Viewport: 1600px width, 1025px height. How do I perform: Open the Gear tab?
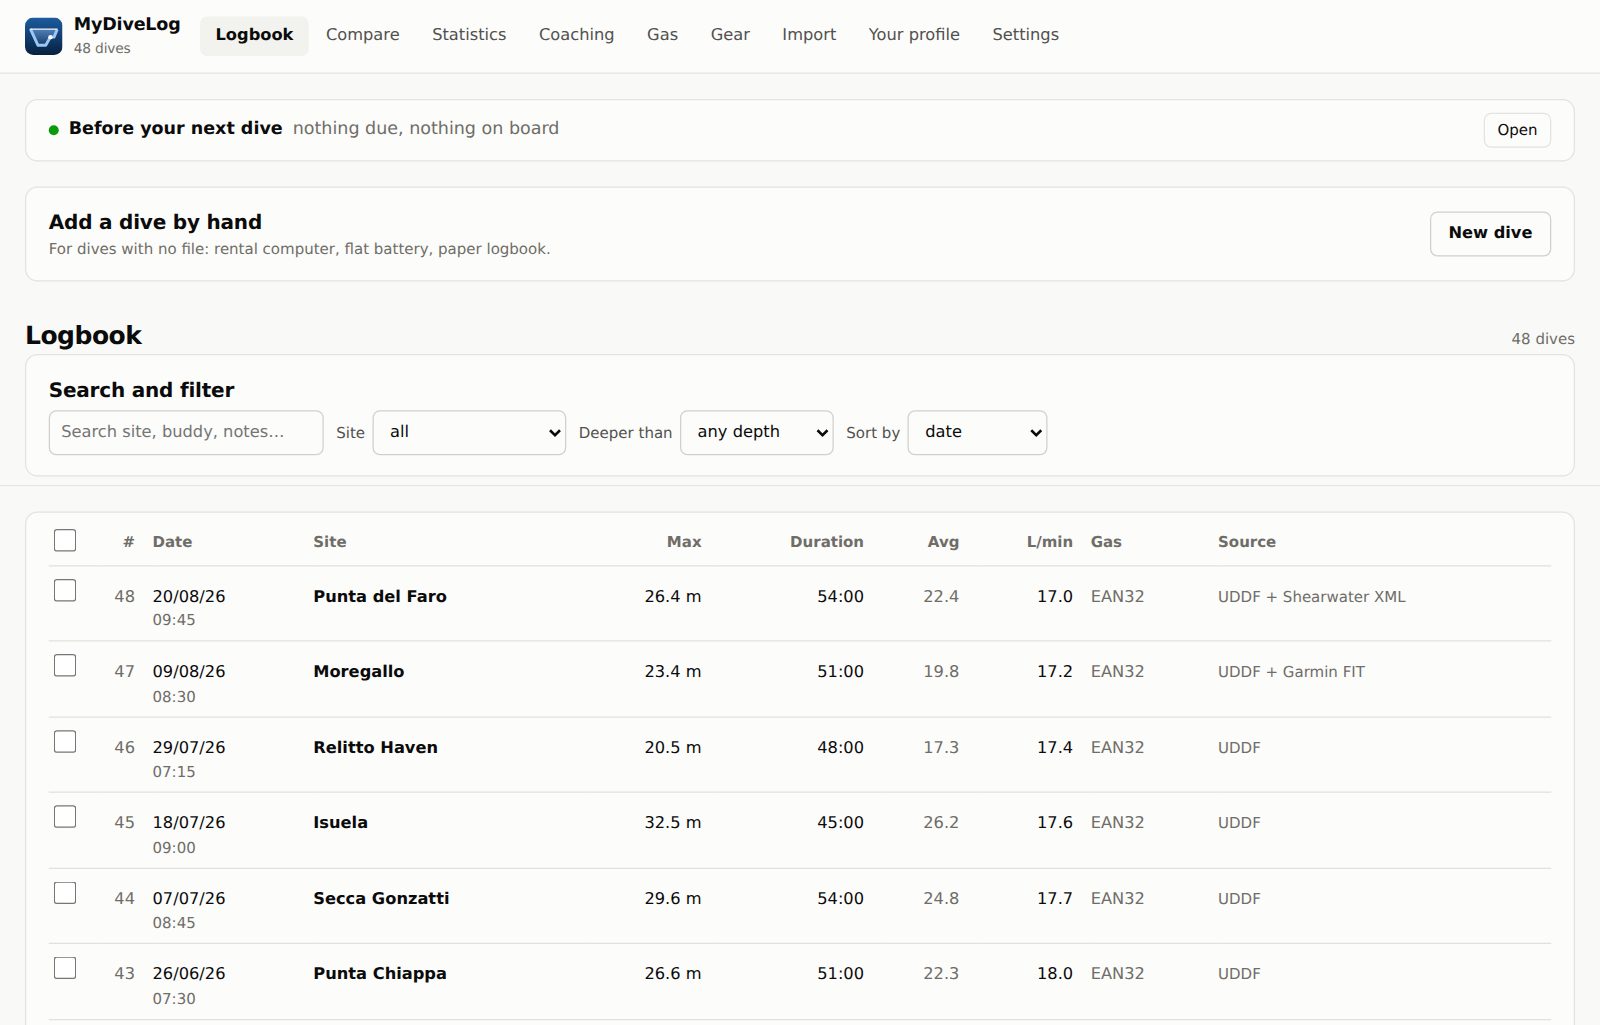click(x=730, y=35)
